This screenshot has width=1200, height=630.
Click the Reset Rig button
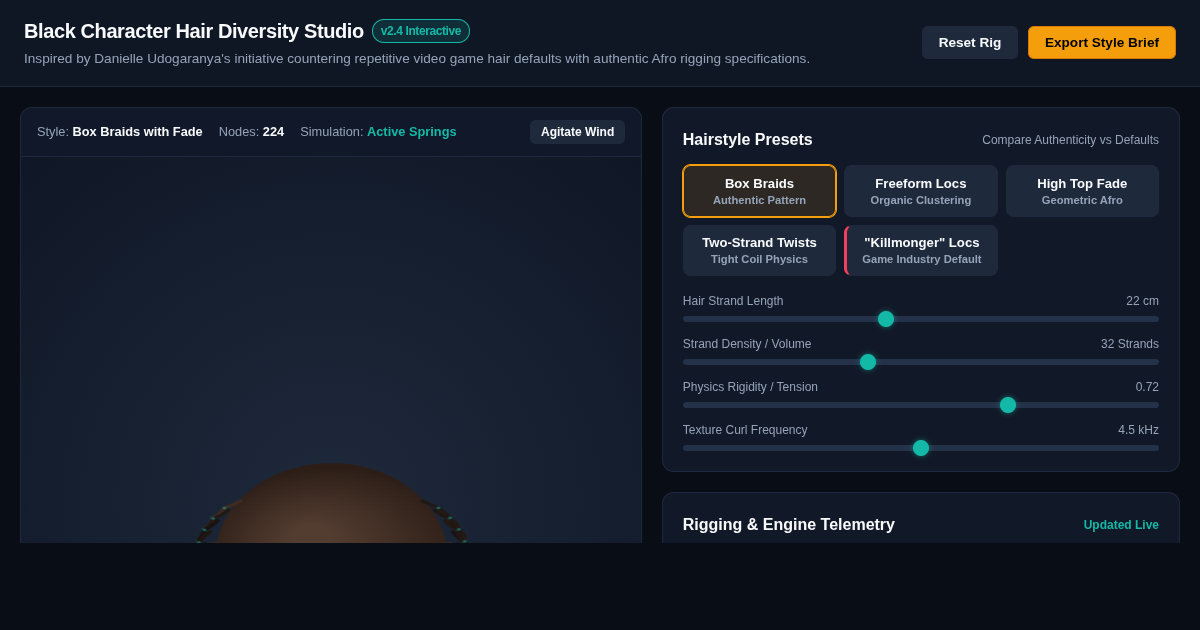[969, 42]
